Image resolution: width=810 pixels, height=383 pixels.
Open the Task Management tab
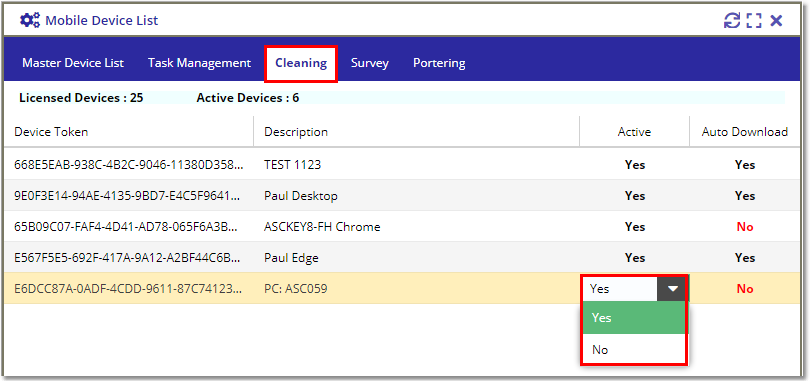click(x=199, y=63)
